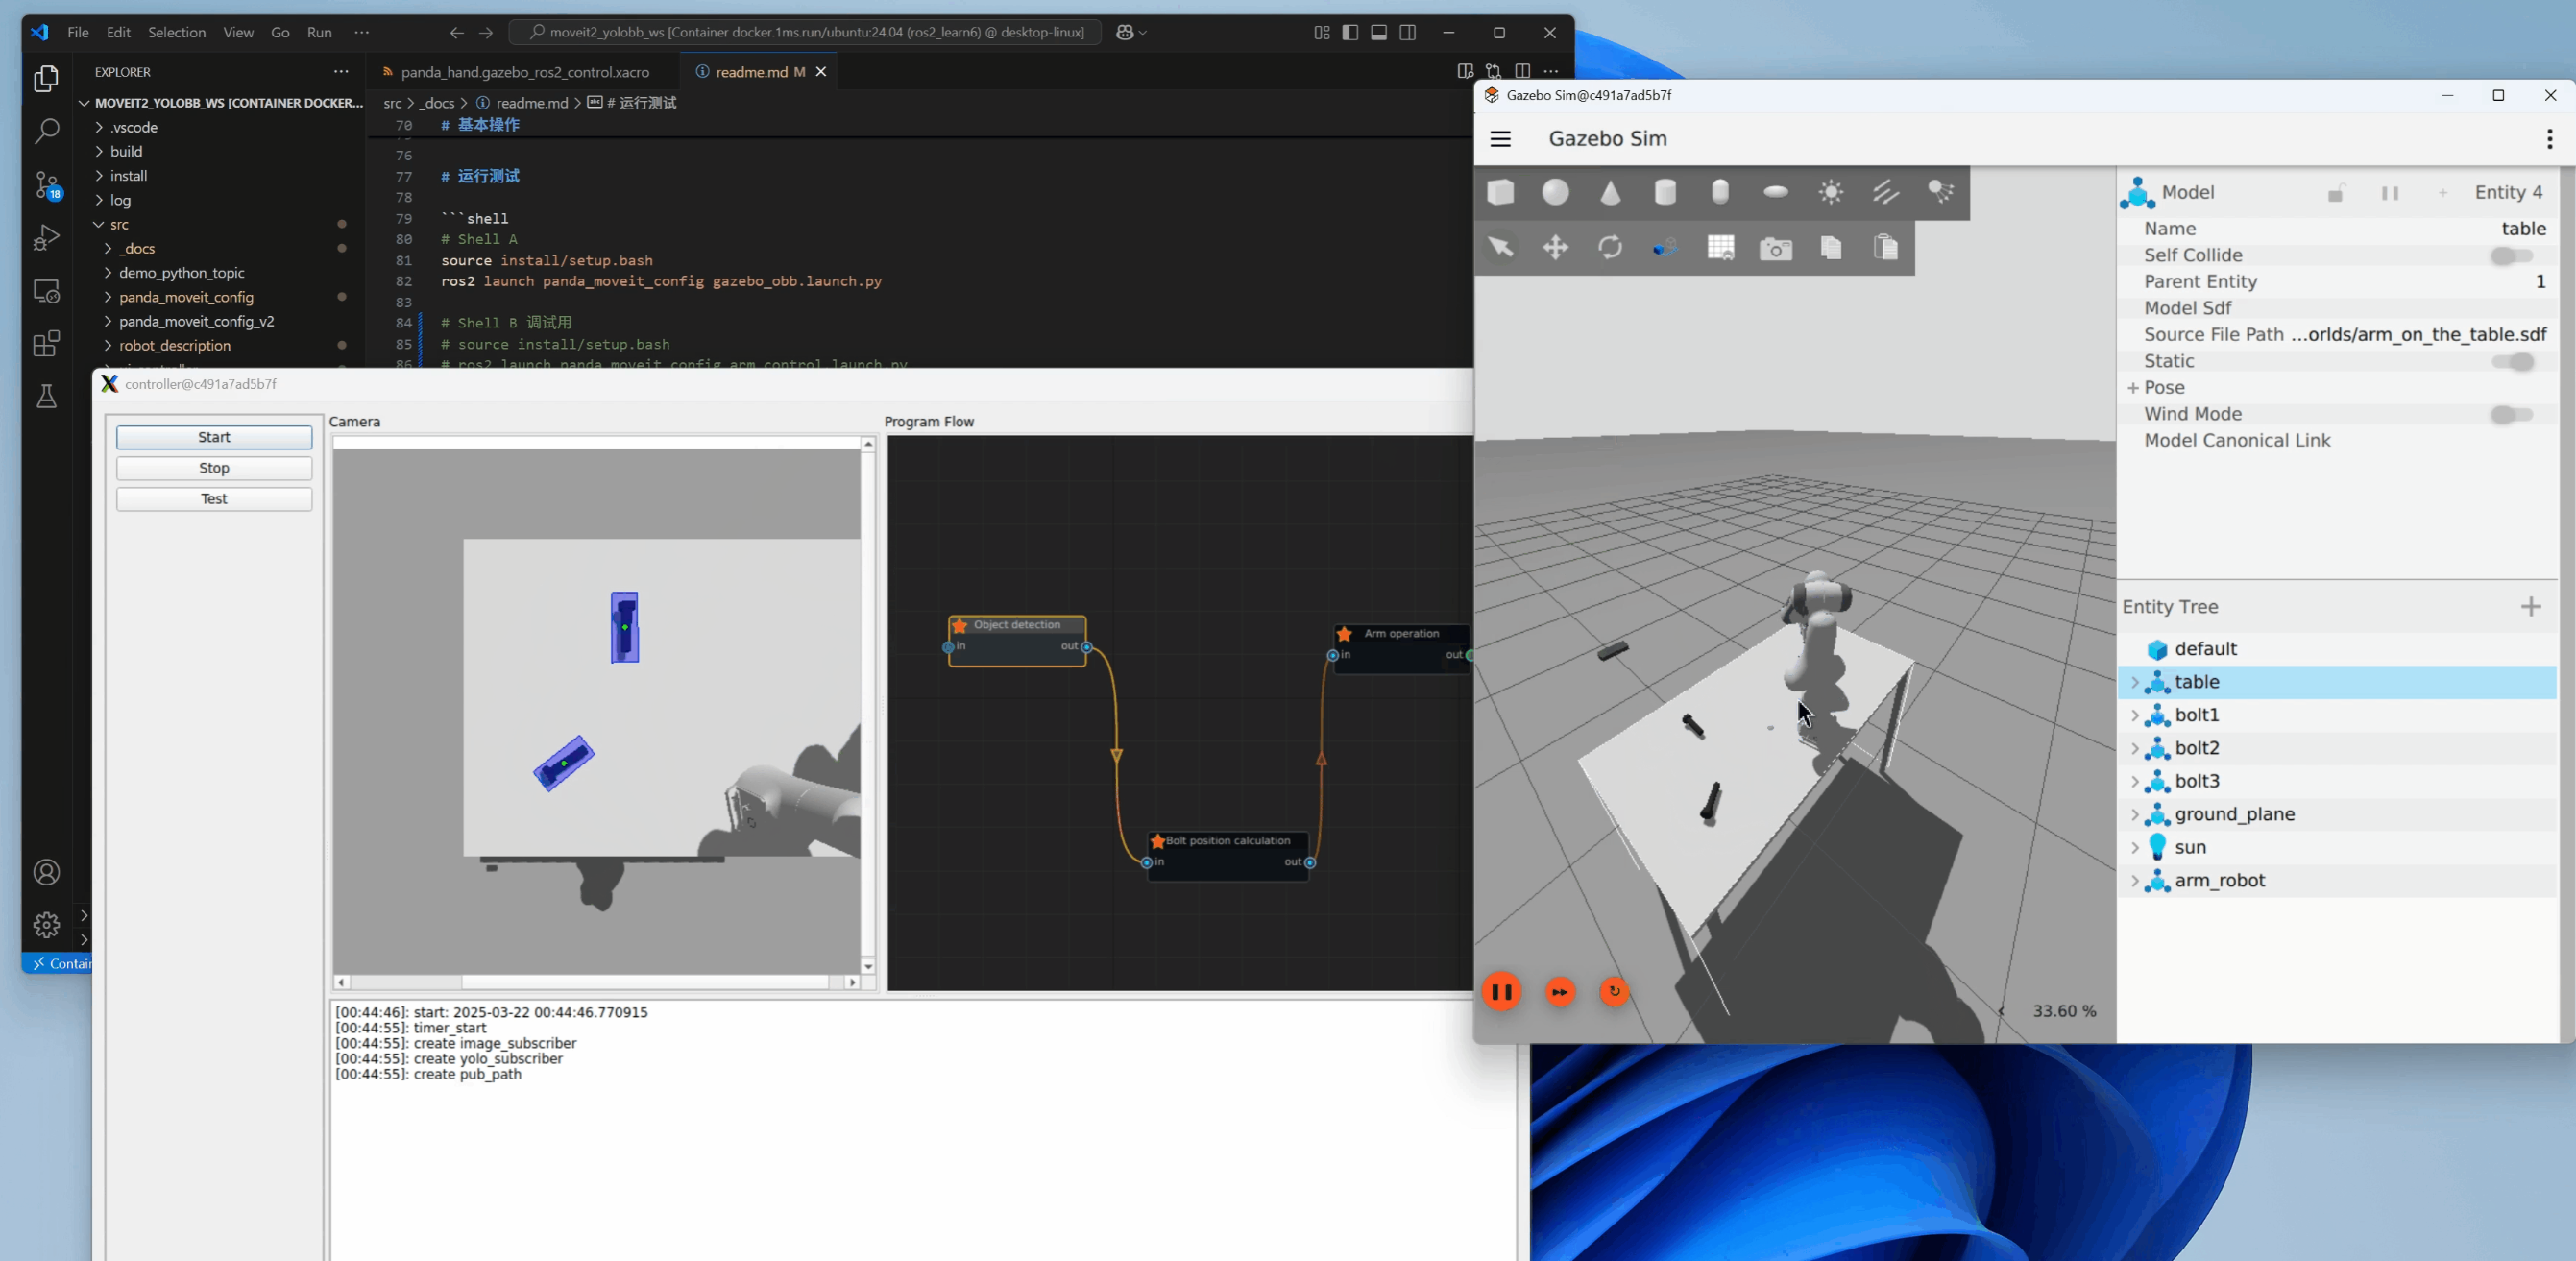The width and height of the screenshot is (2576, 1261).
Task: Expand the bolt1 entity tree node
Action: [x=2134, y=715]
